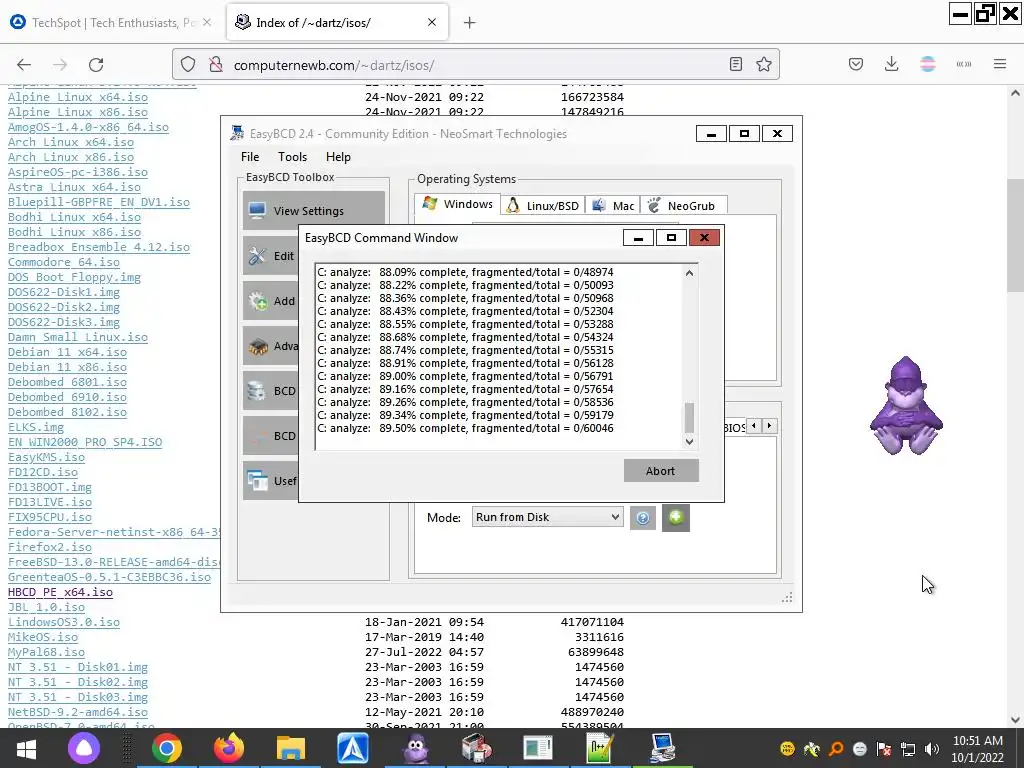Viewport: 1024px width, 768px height.
Task: Switch to the Linux/BSD tab
Action: point(543,206)
